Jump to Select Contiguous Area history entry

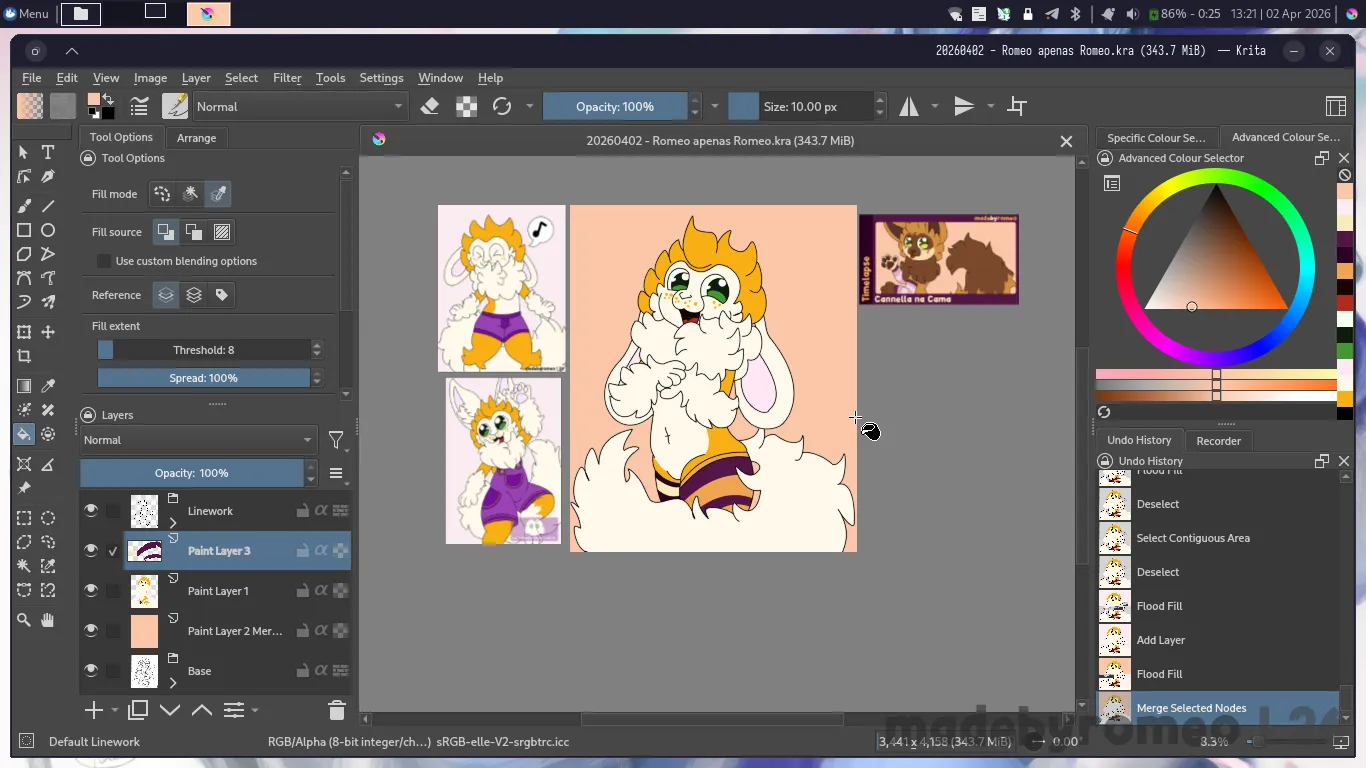pos(1192,538)
